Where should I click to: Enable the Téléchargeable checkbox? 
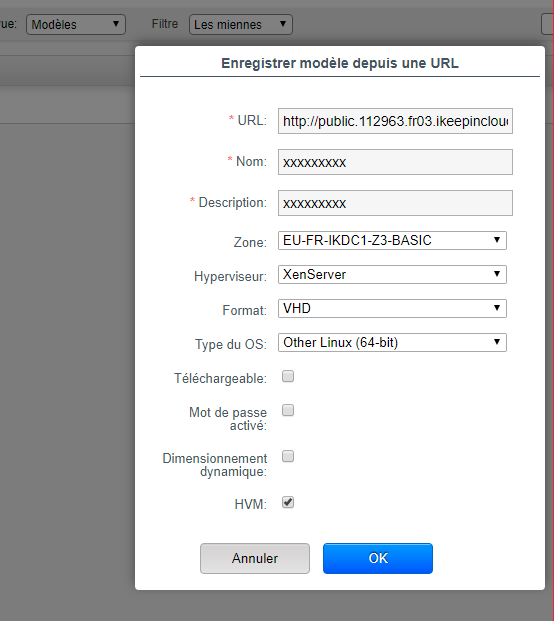288,376
